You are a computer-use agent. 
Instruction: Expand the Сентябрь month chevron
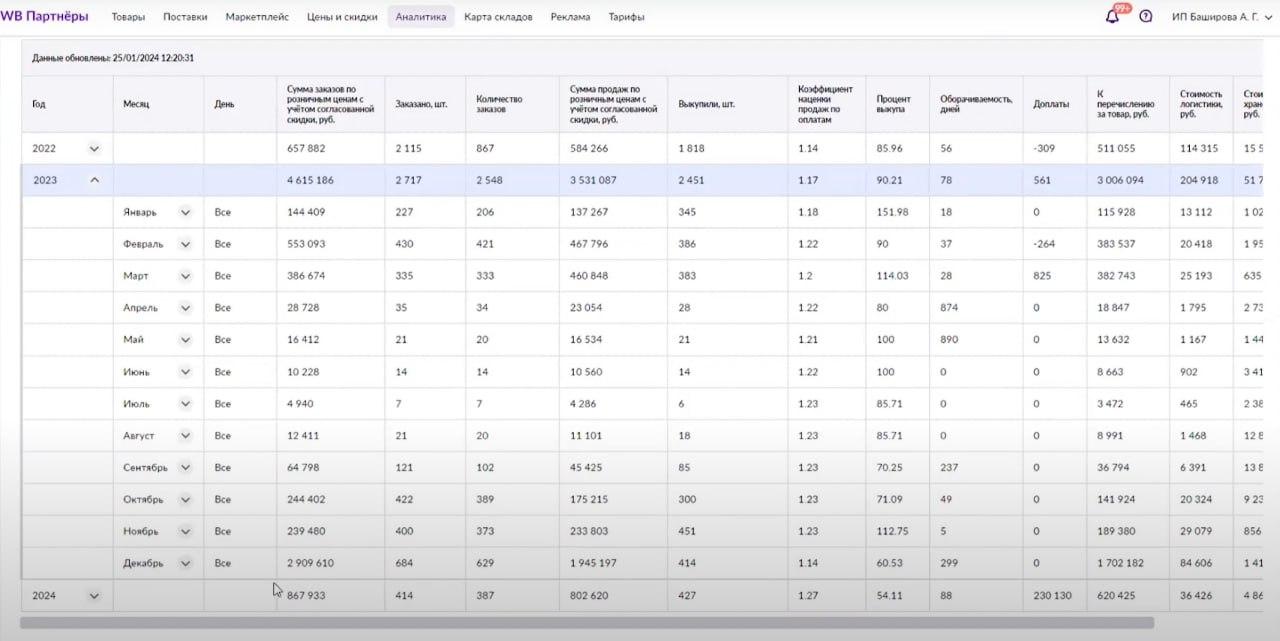pyautogui.click(x=185, y=467)
